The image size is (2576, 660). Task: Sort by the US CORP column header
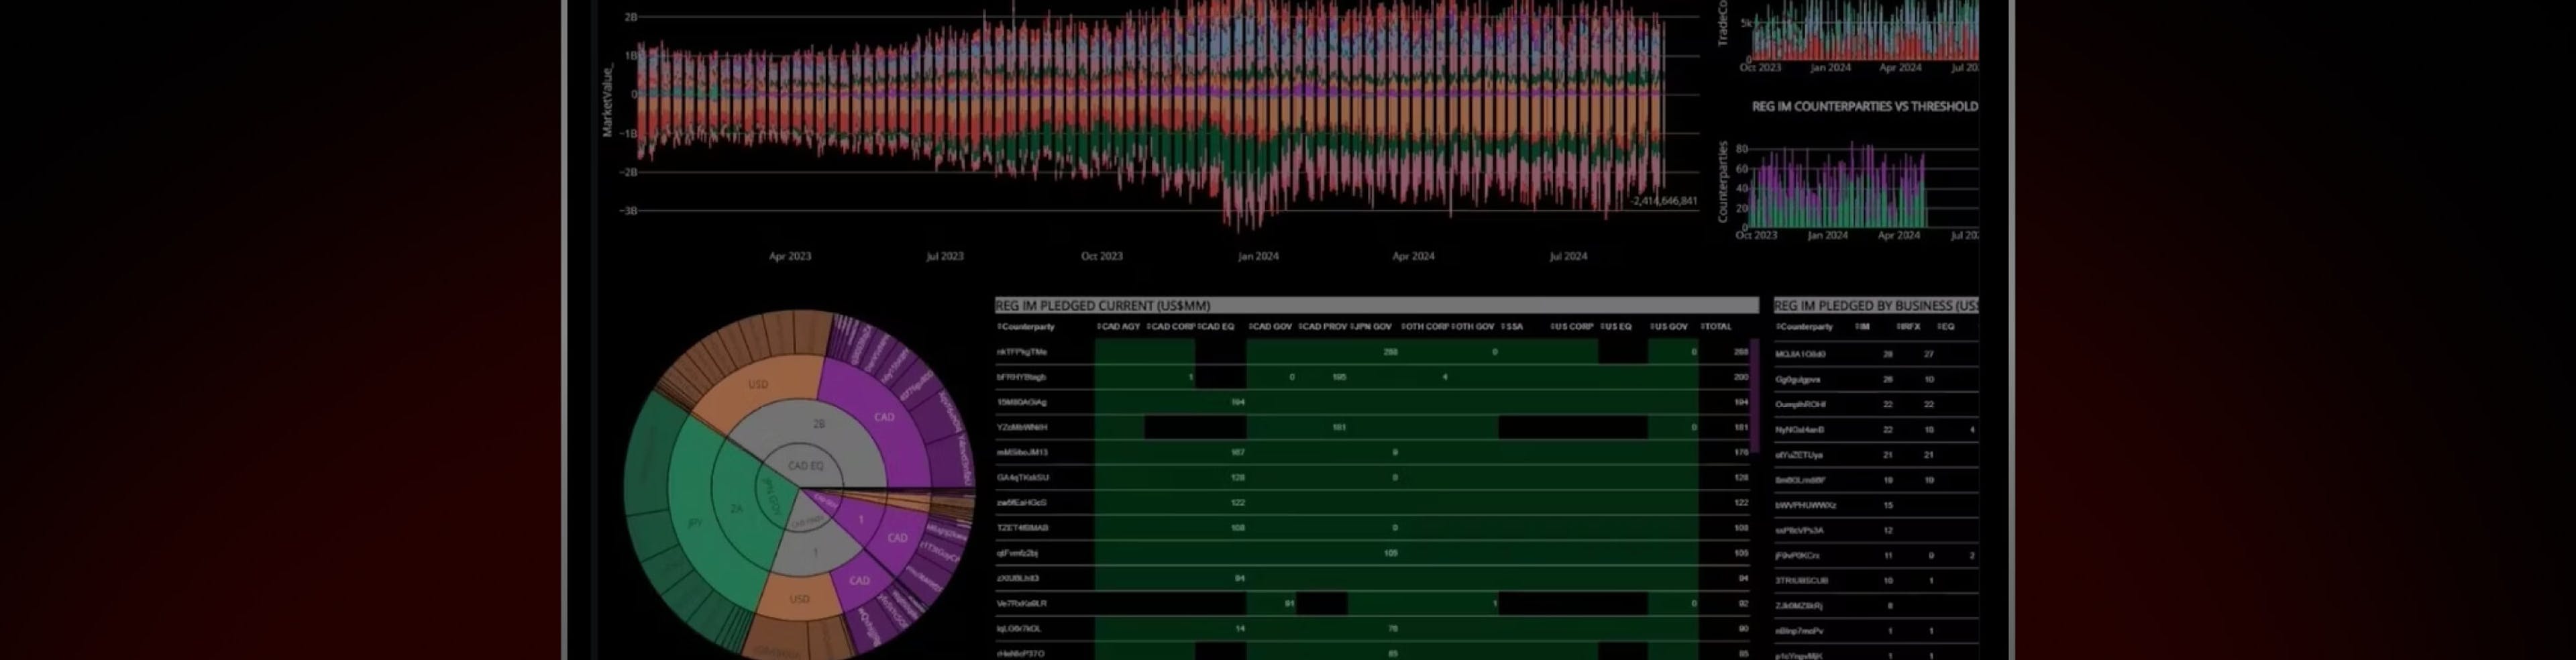pos(1571,327)
